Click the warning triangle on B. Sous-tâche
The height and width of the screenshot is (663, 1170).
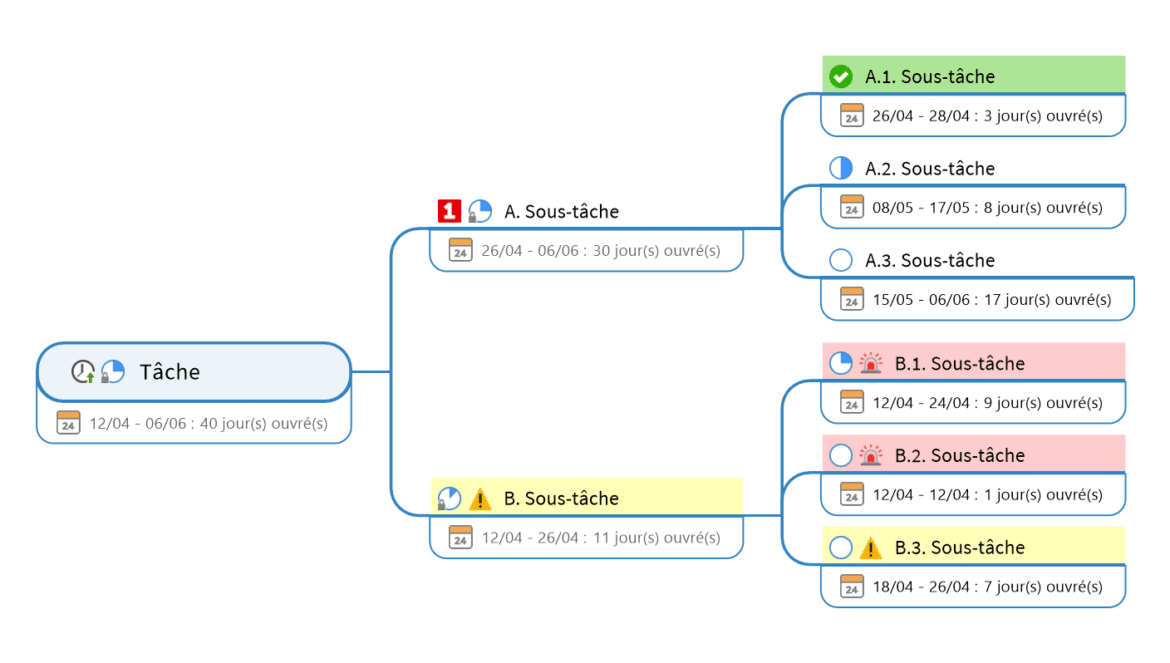pos(480,498)
